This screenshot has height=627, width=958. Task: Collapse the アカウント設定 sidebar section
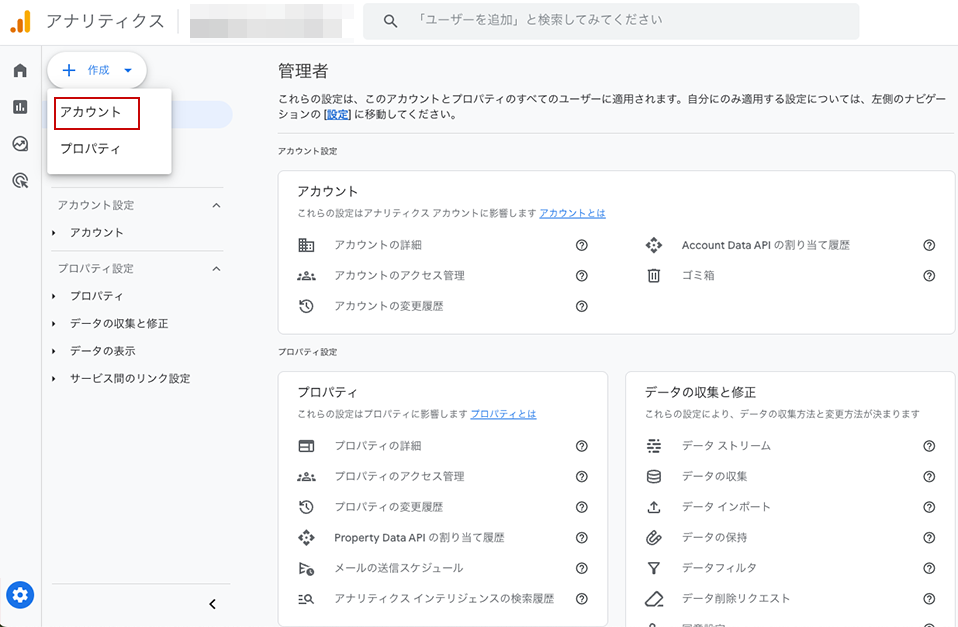point(216,205)
